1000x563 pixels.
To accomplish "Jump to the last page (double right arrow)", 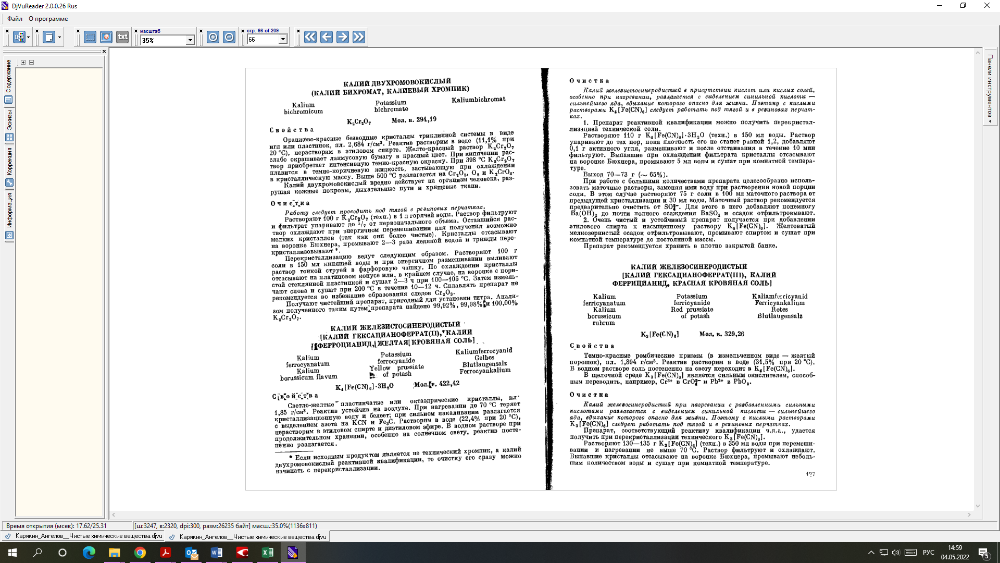I will tap(358, 37).
